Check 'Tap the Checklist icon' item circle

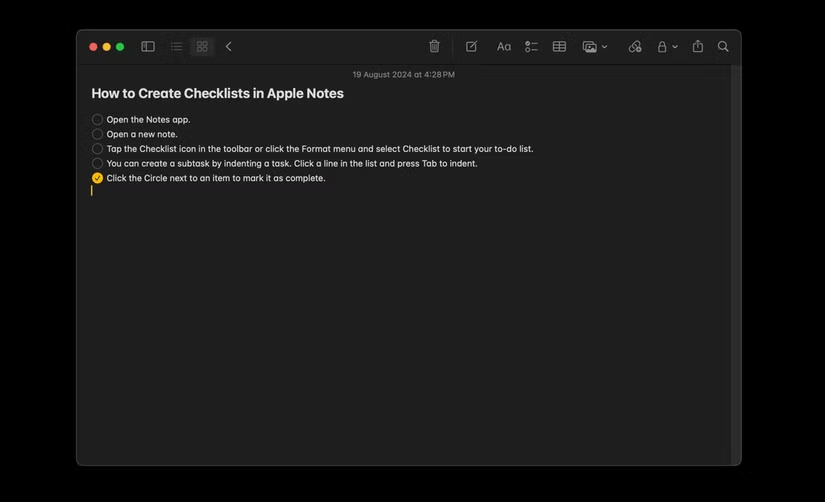click(97, 149)
